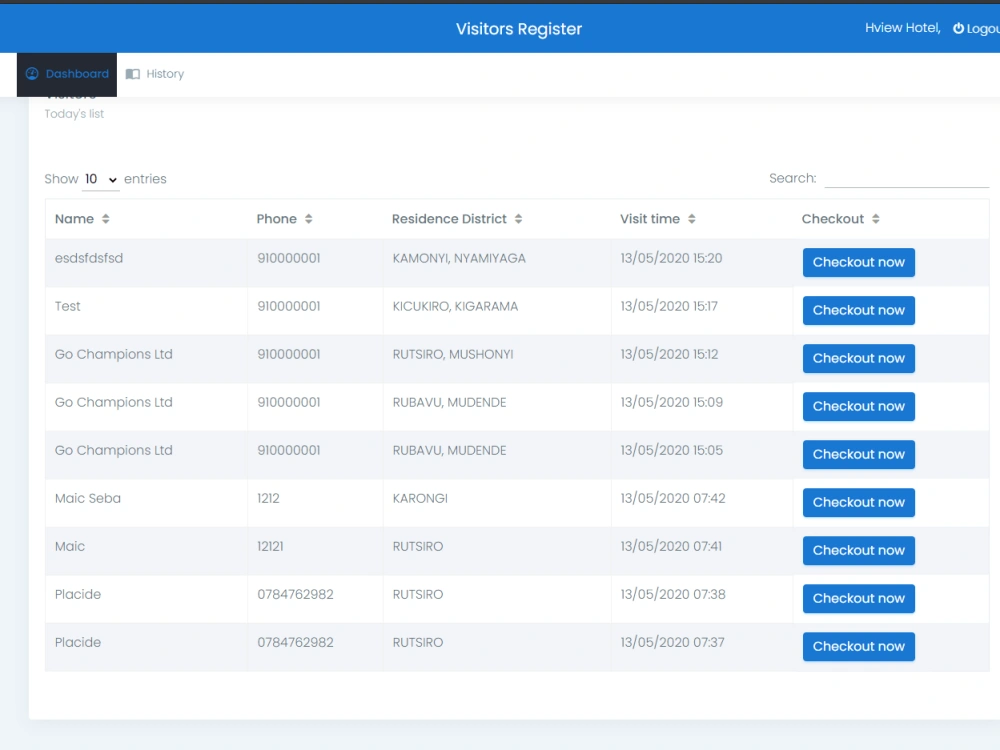Sort by Residence District column arrows
This screenshot has height=750, width=1000.
[x=518, y=219]
